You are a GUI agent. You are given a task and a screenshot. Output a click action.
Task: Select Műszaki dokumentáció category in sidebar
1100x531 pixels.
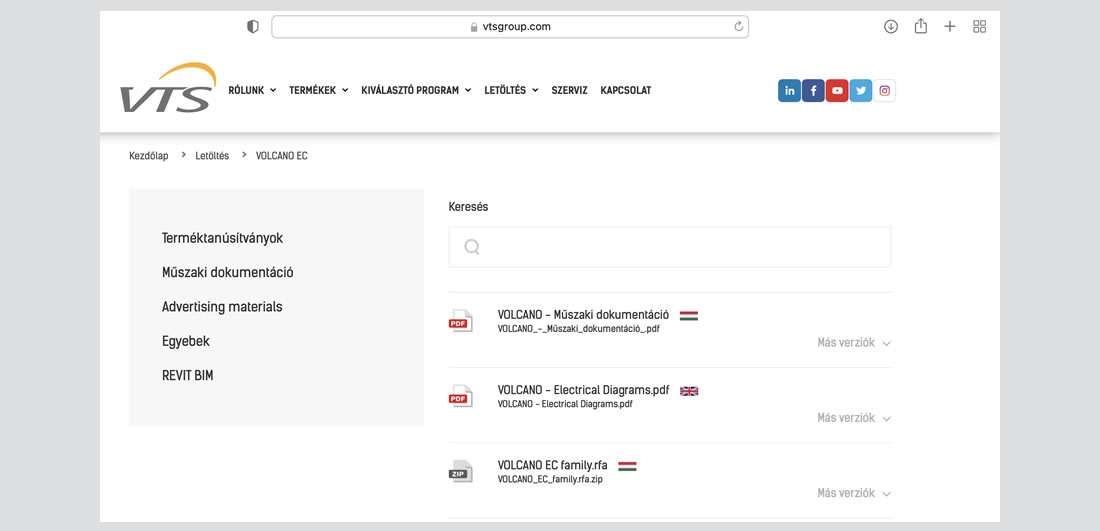(x=227, y=273)
